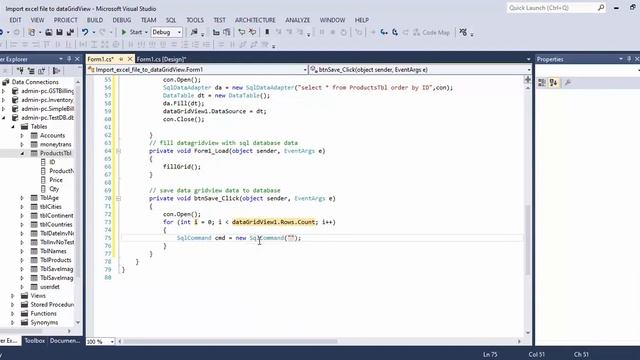Expand the Accounts table node
The width and height of the screenshot is (640, 360).
pos(22,136)
